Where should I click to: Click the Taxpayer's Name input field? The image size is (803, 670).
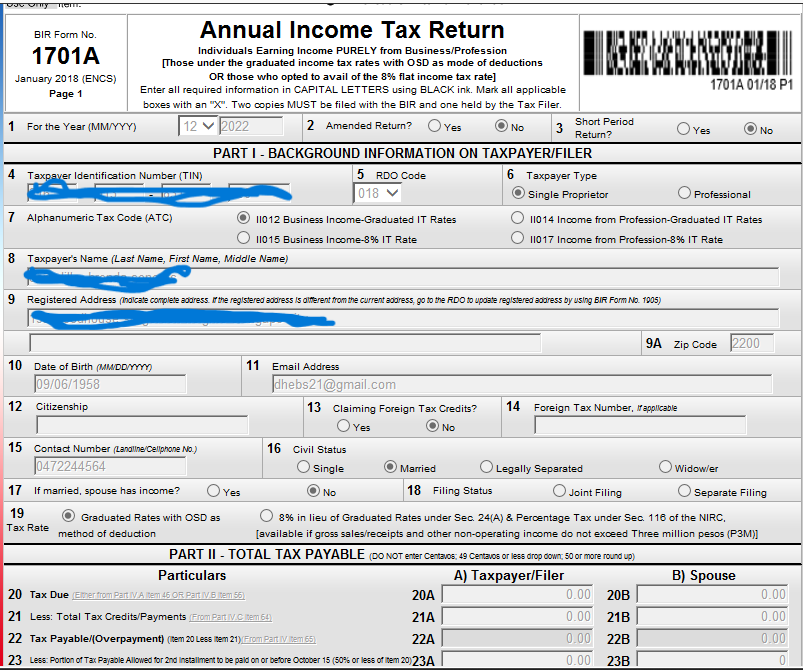pyautogui.click(x=404, y=277)
